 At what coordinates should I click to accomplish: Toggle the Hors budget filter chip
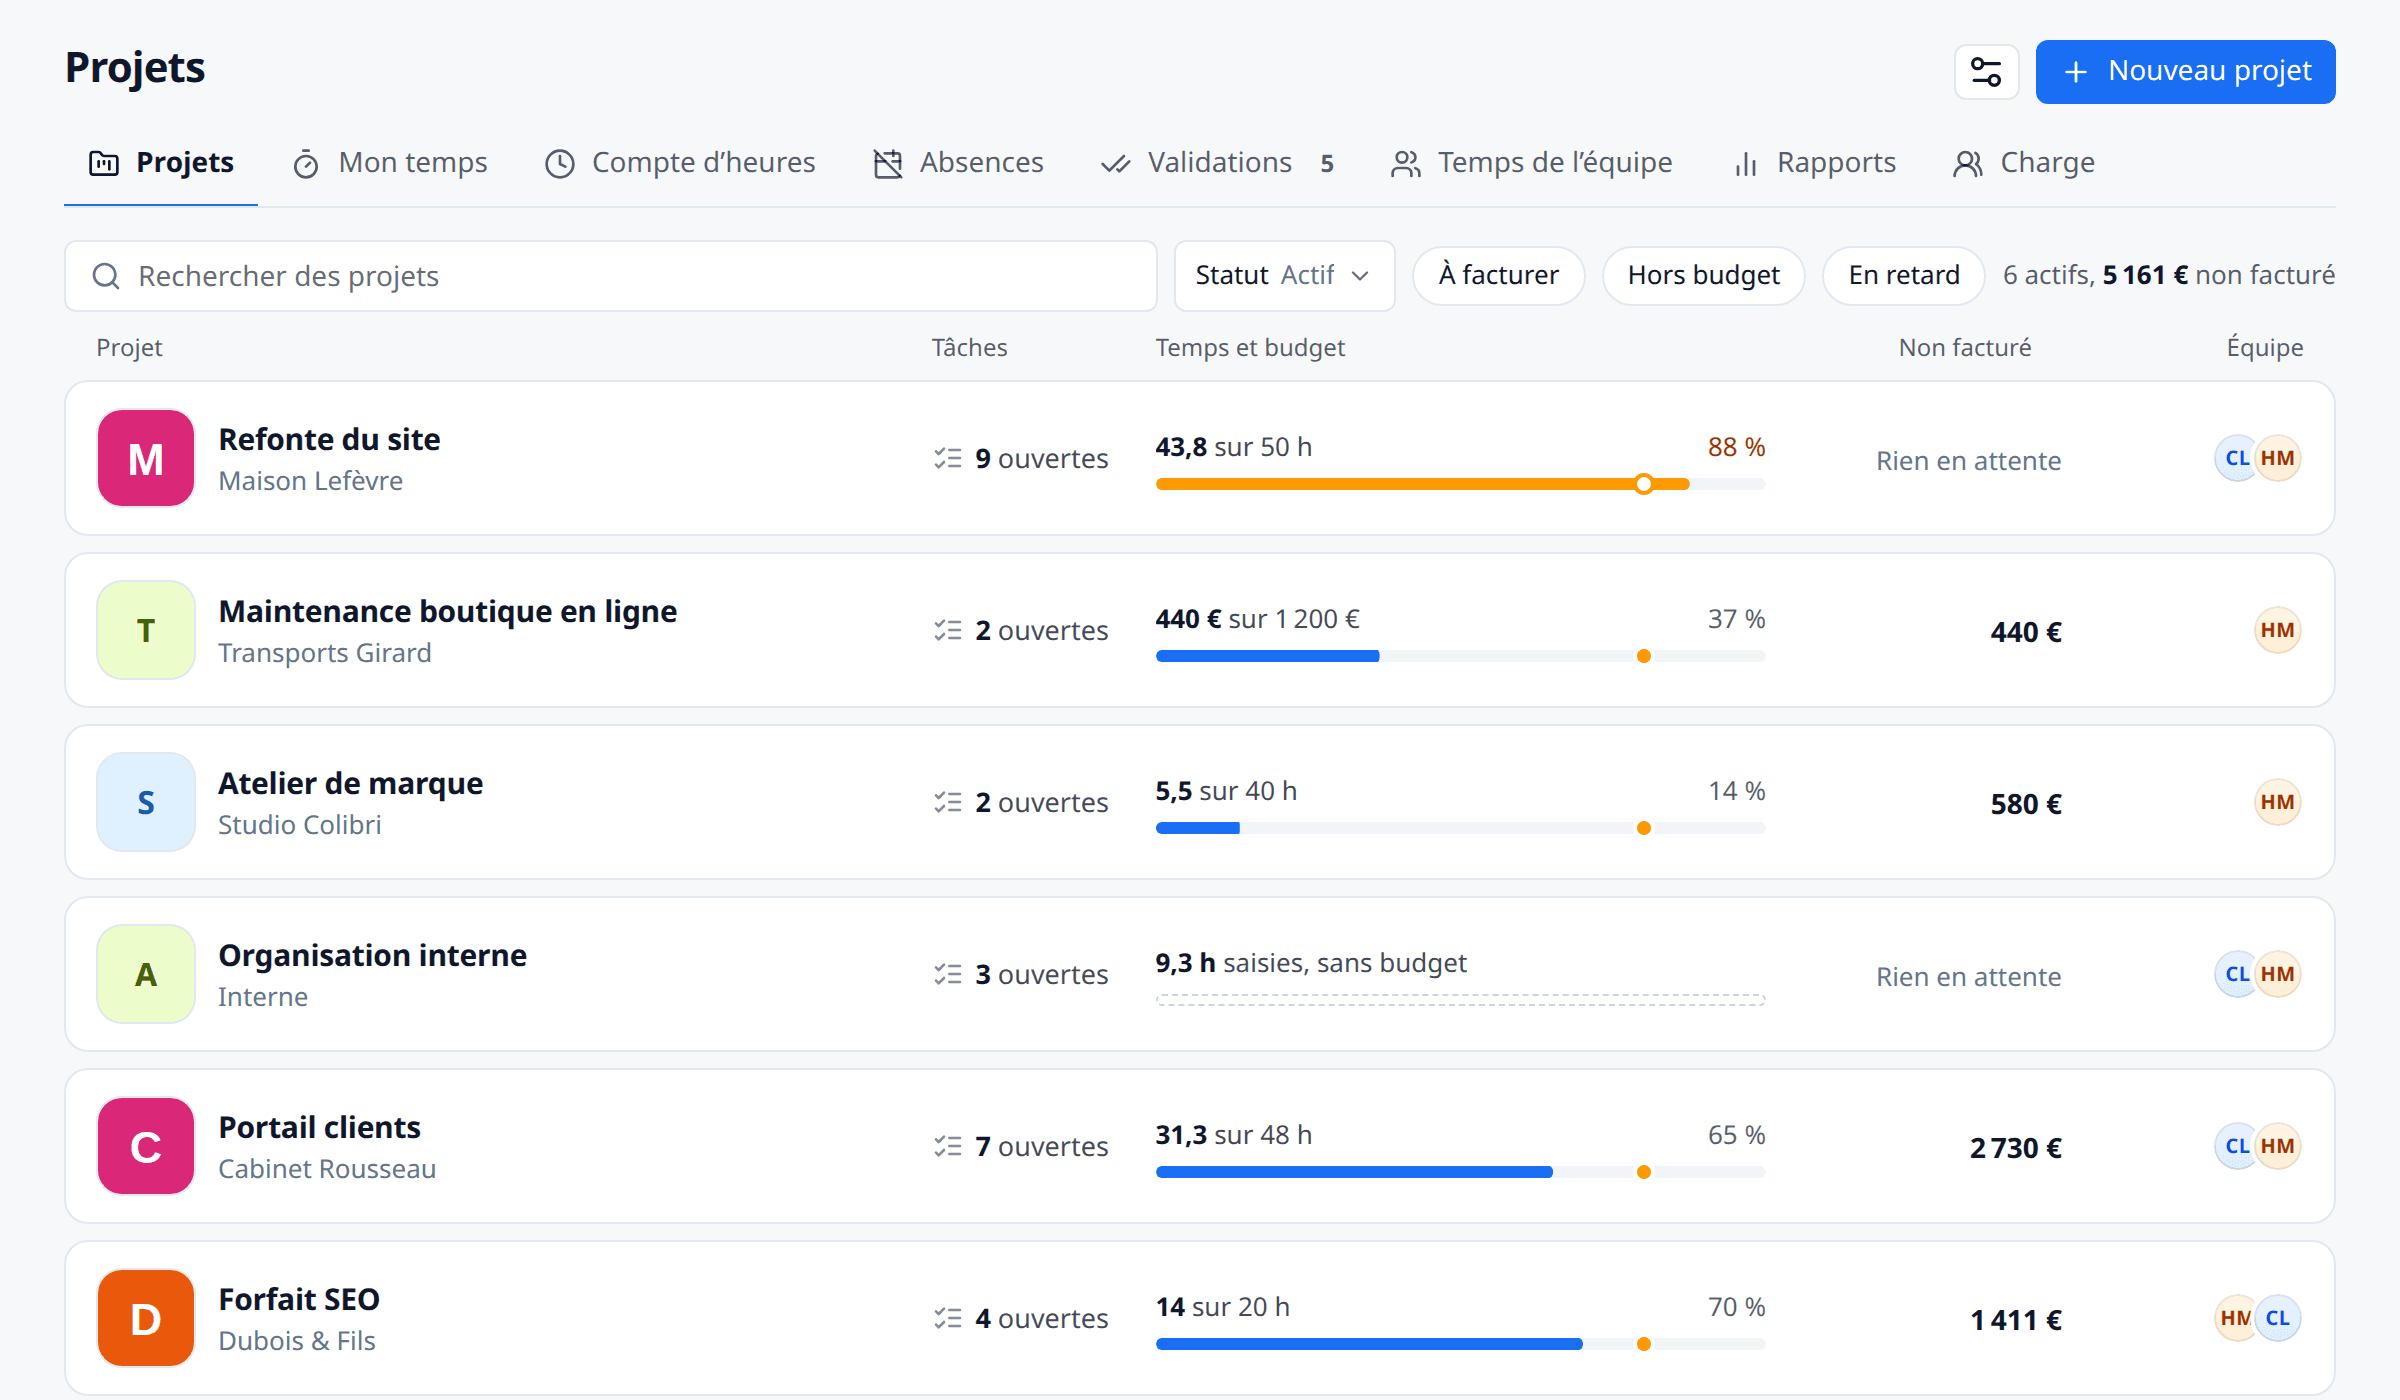coord(1703,275)
